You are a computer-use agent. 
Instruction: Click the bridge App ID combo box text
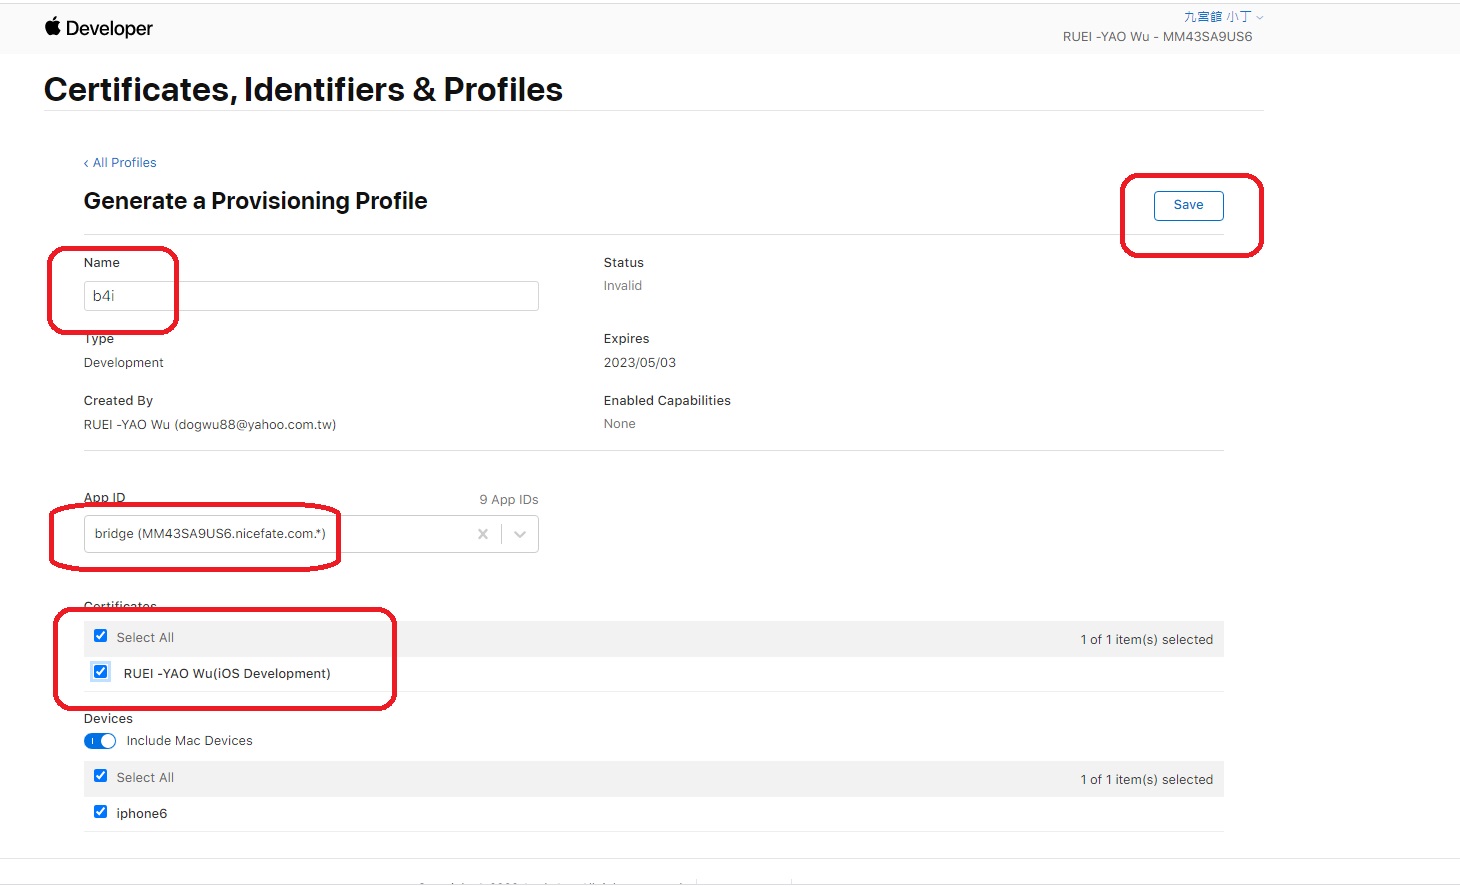[x=210, y=534]
